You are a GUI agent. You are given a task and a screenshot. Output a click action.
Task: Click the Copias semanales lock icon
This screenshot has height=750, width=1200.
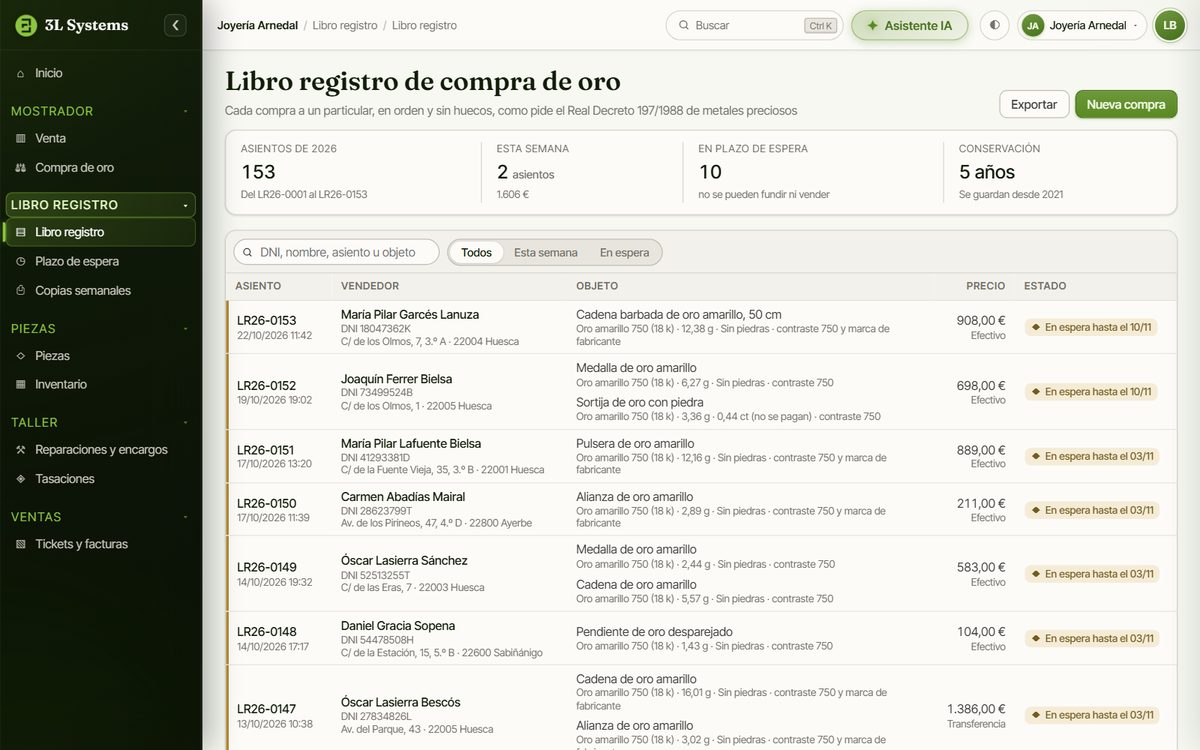tap(21, 291)
